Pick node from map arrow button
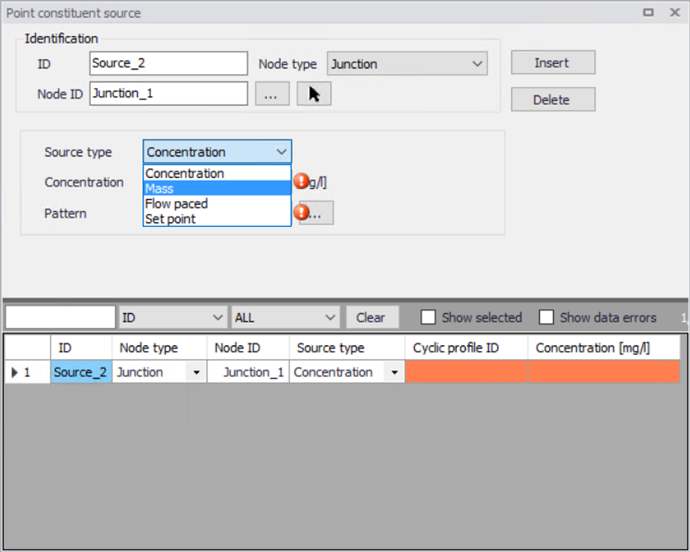 [x=314, y=93]
